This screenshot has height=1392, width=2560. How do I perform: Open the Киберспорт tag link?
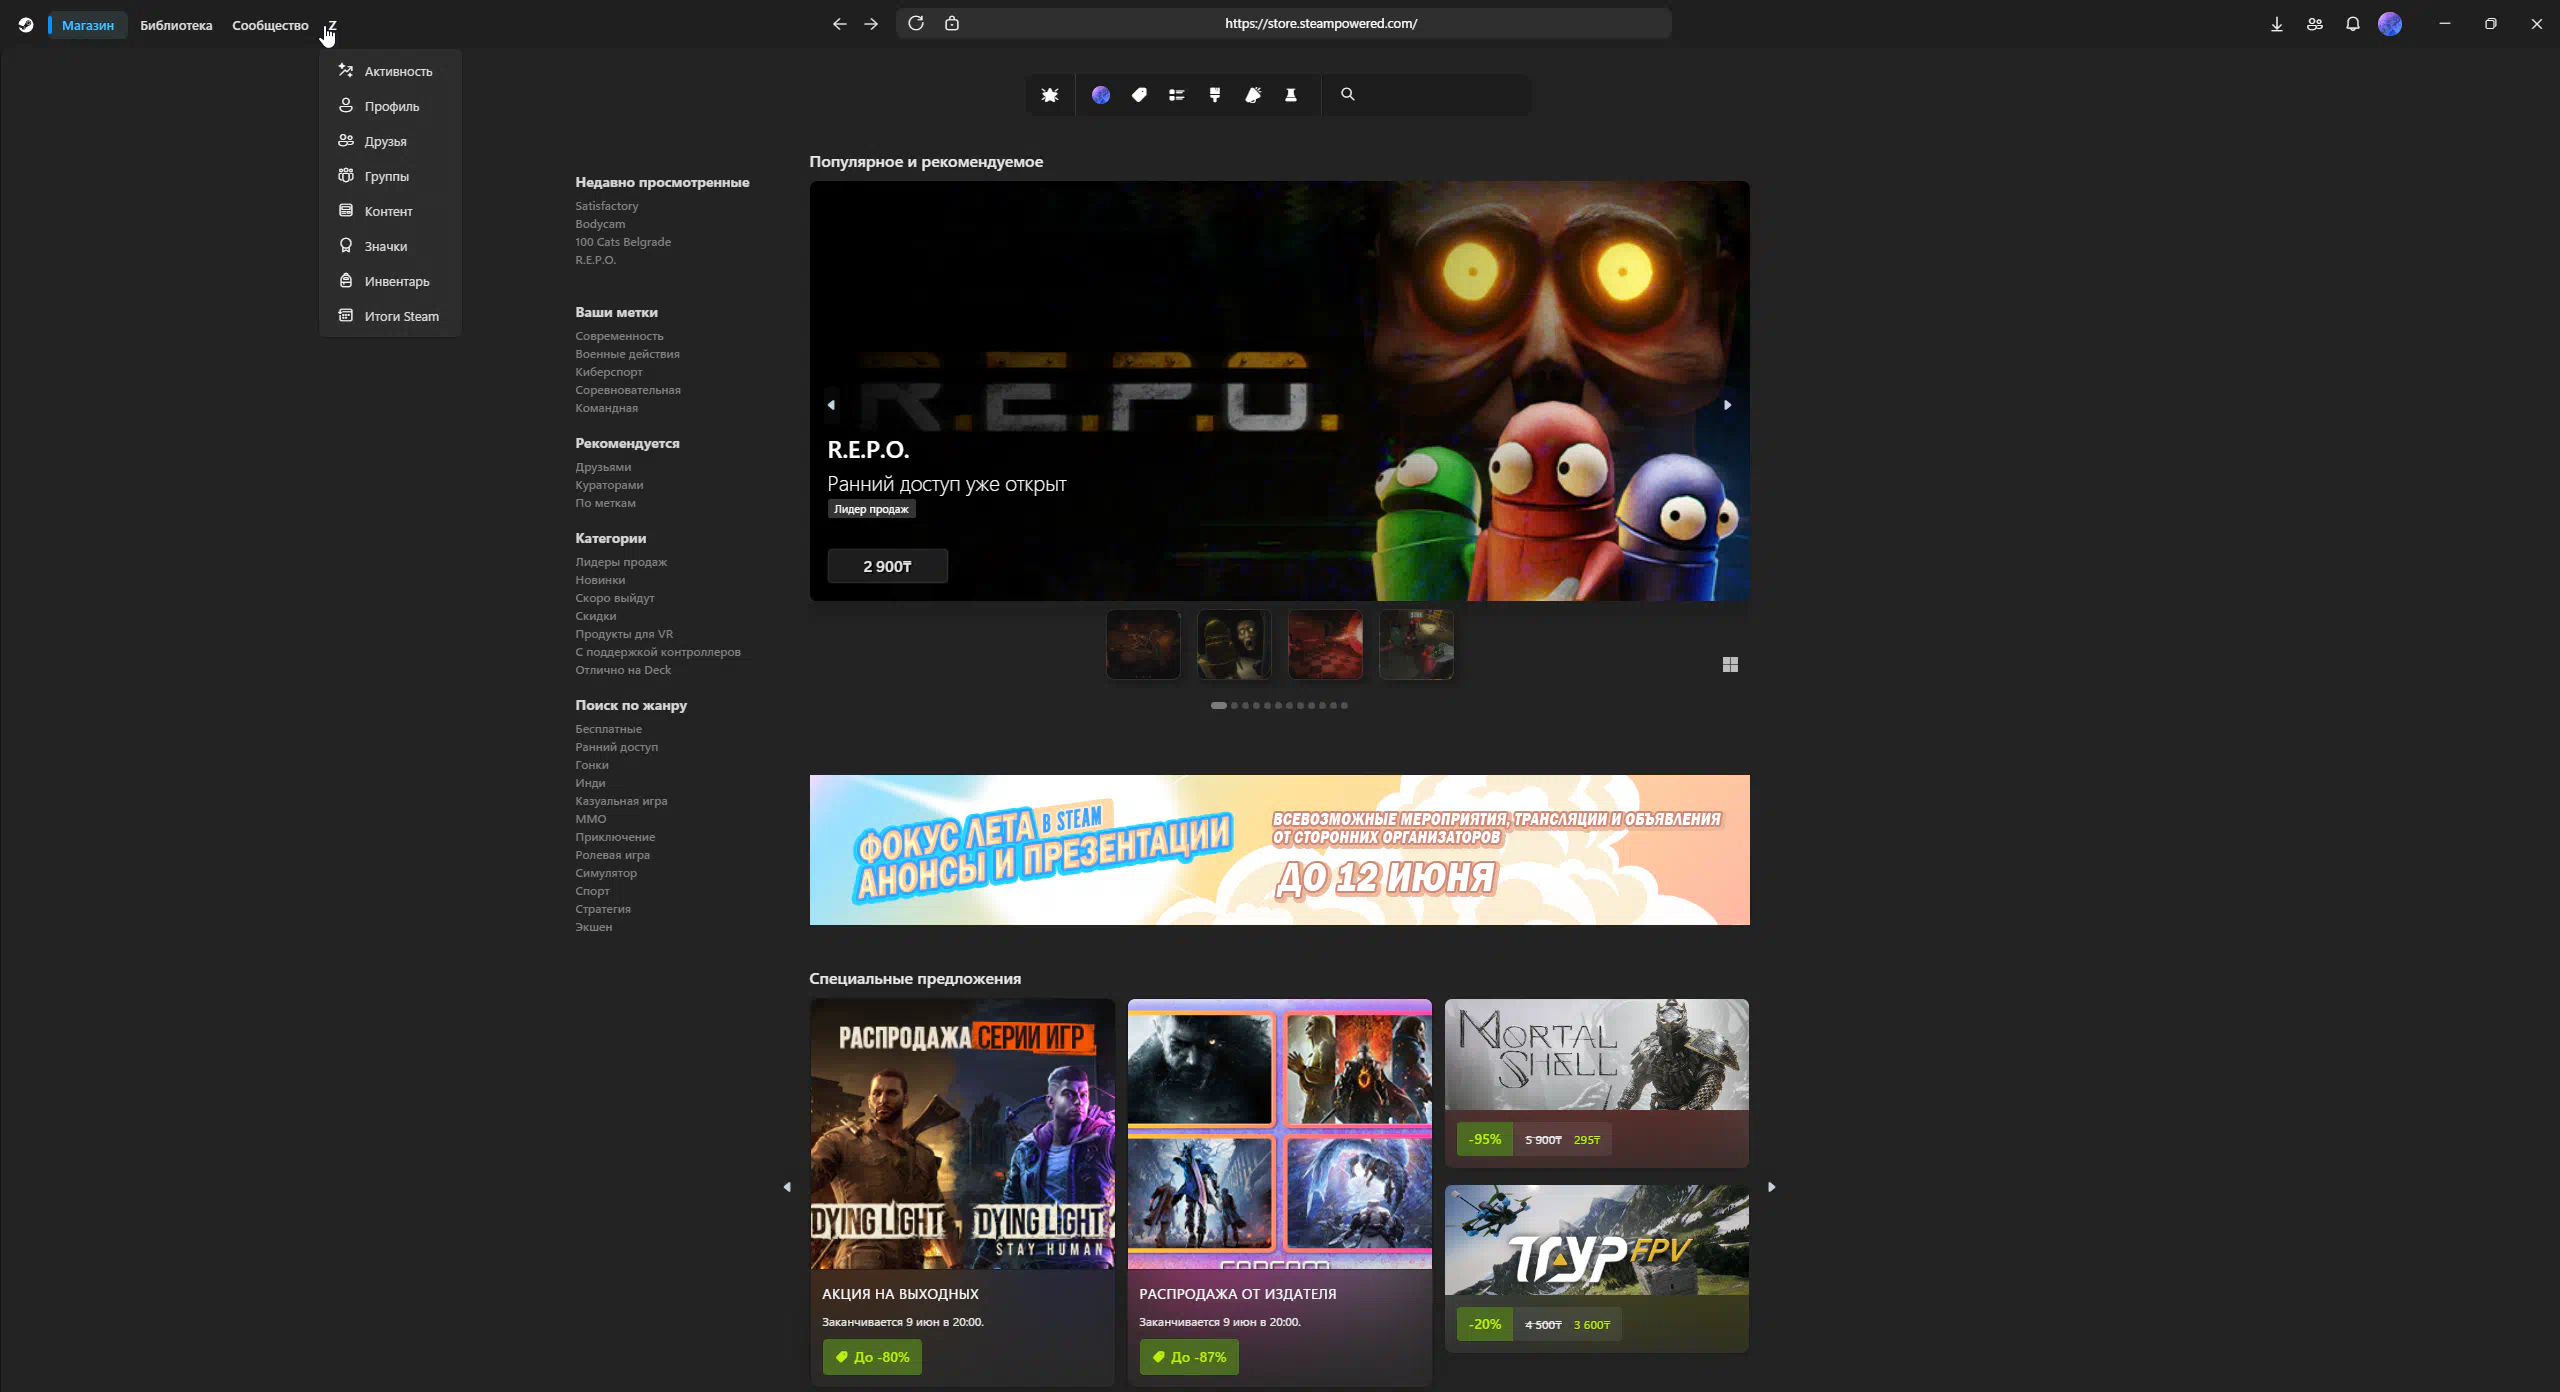coord(609,372)
